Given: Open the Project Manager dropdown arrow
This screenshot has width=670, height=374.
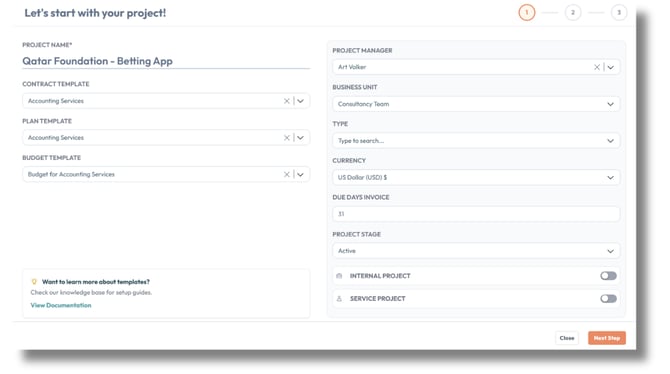Looking at the screenshot, I should (611, 67).
